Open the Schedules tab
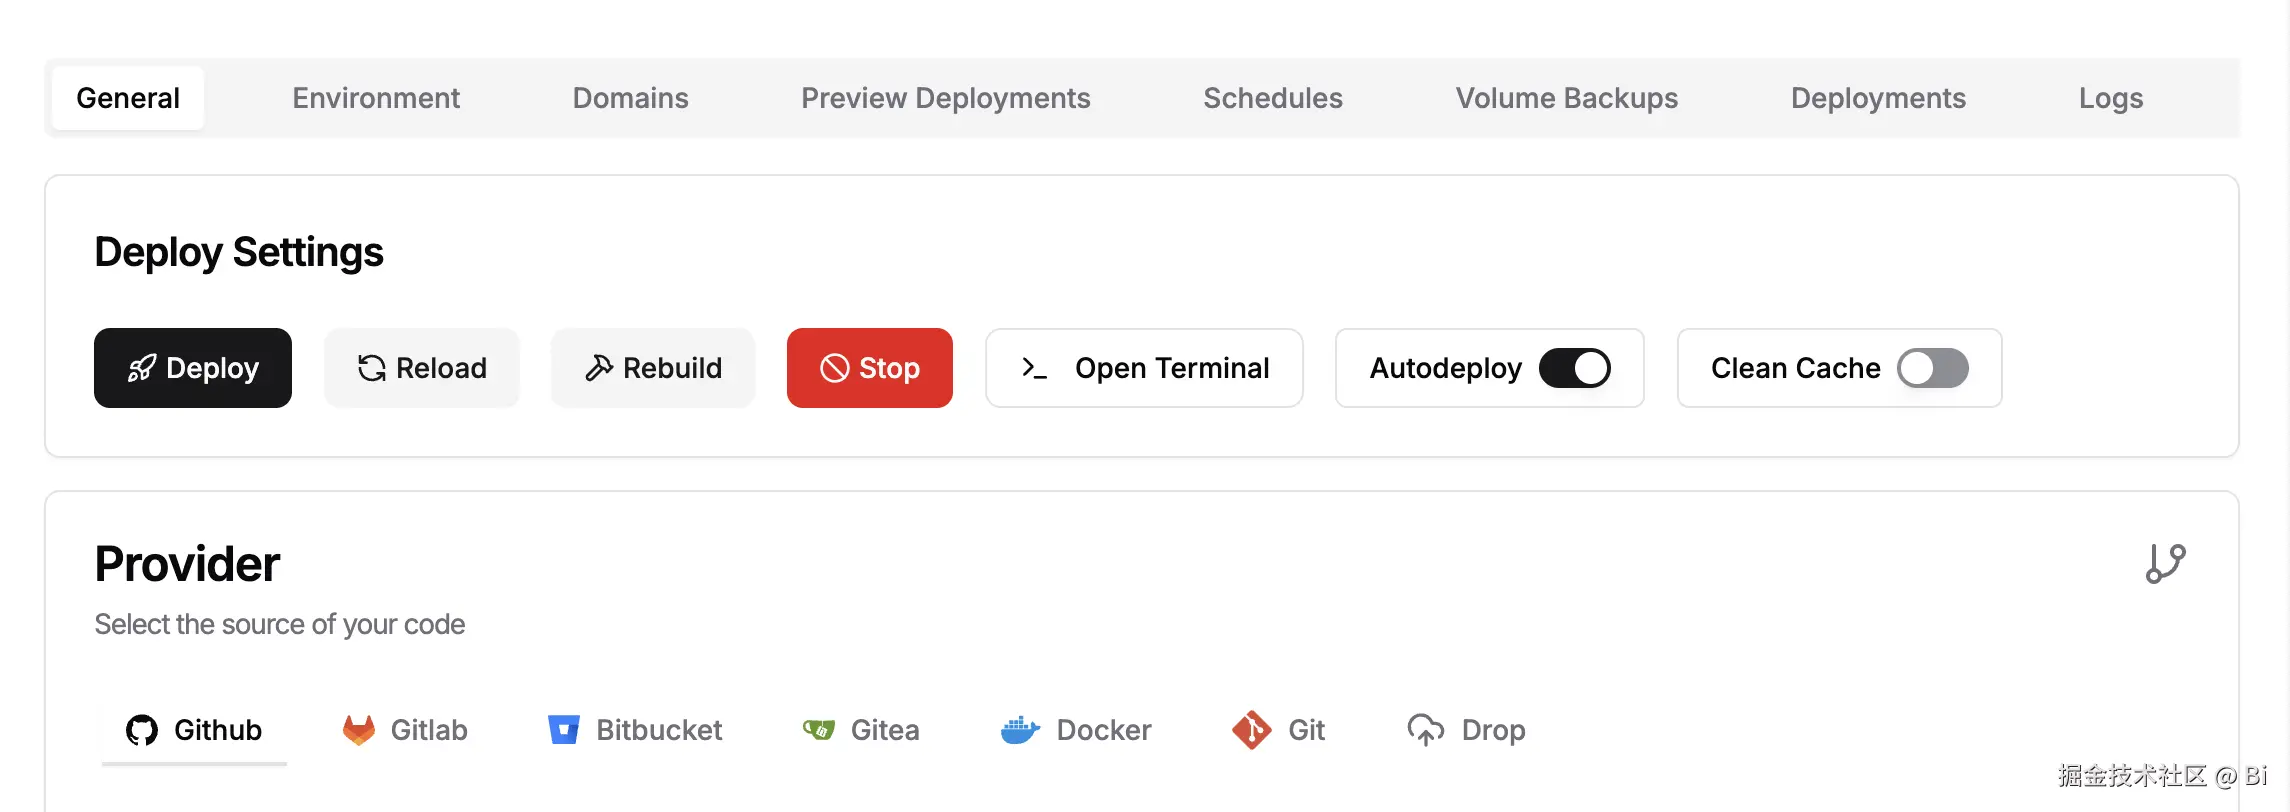2290x812 pixels. tap(1272, 98)
